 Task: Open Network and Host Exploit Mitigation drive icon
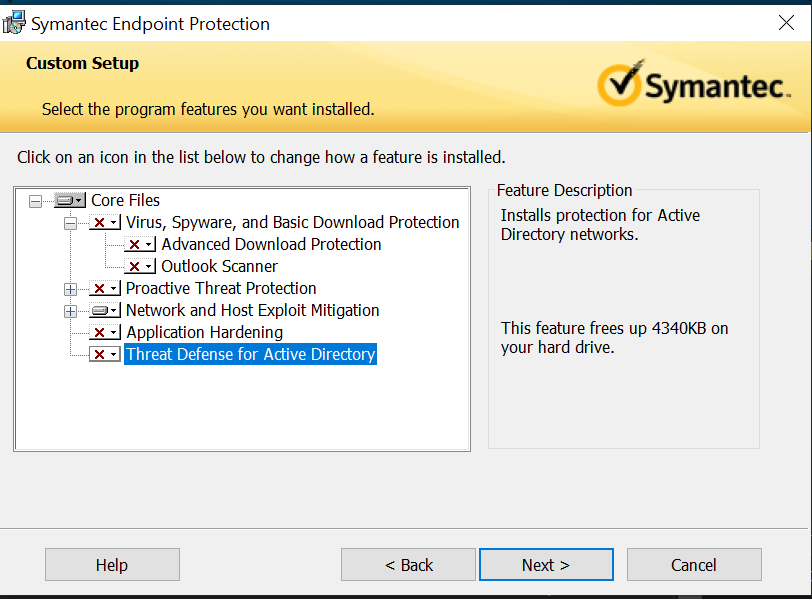point(104,311)
